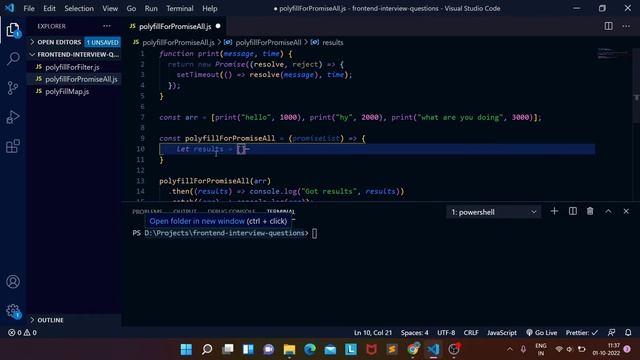Click the Explorer more actions ellipsis
Viewport: 640px width, 360px height.
pyautogui.click(x=107, y=26)
